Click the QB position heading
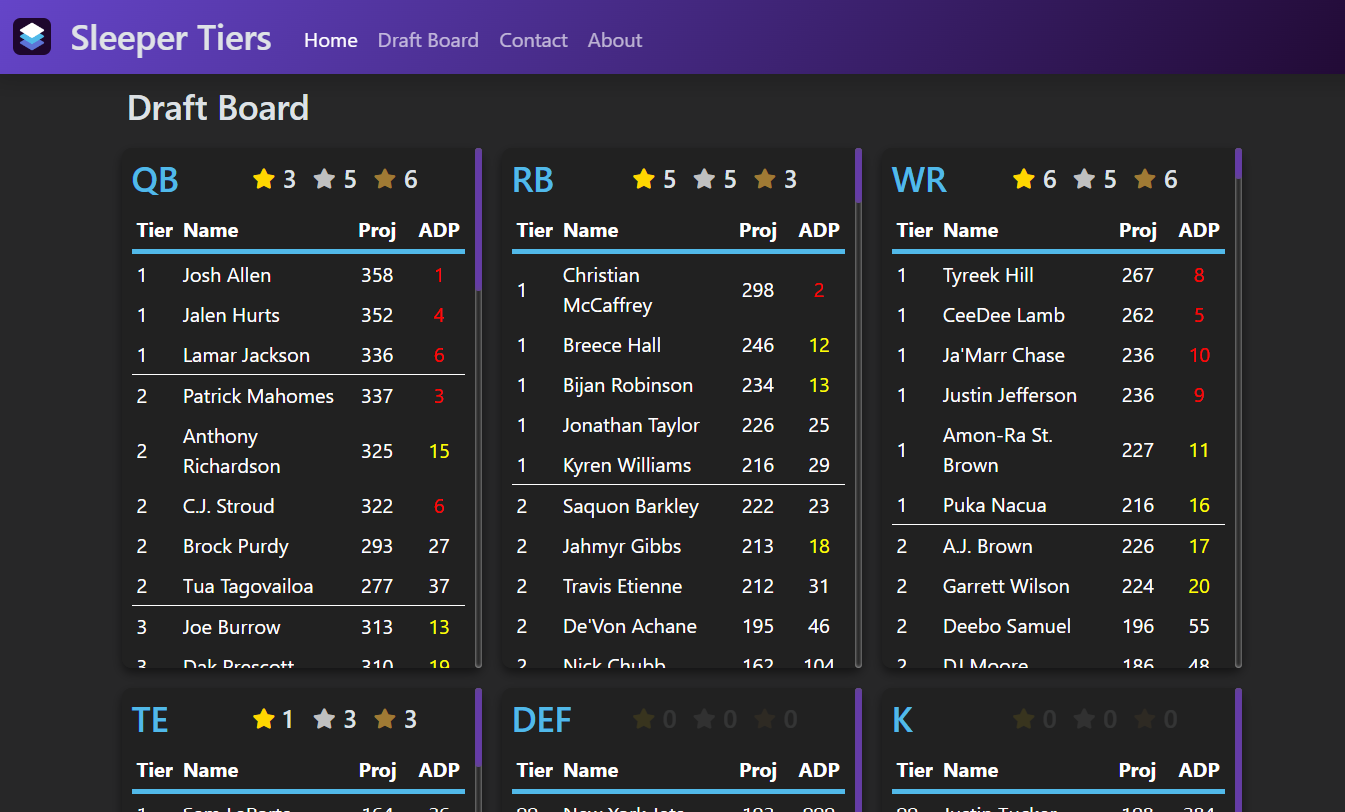1345x812 pixels. tap(155, 180)
